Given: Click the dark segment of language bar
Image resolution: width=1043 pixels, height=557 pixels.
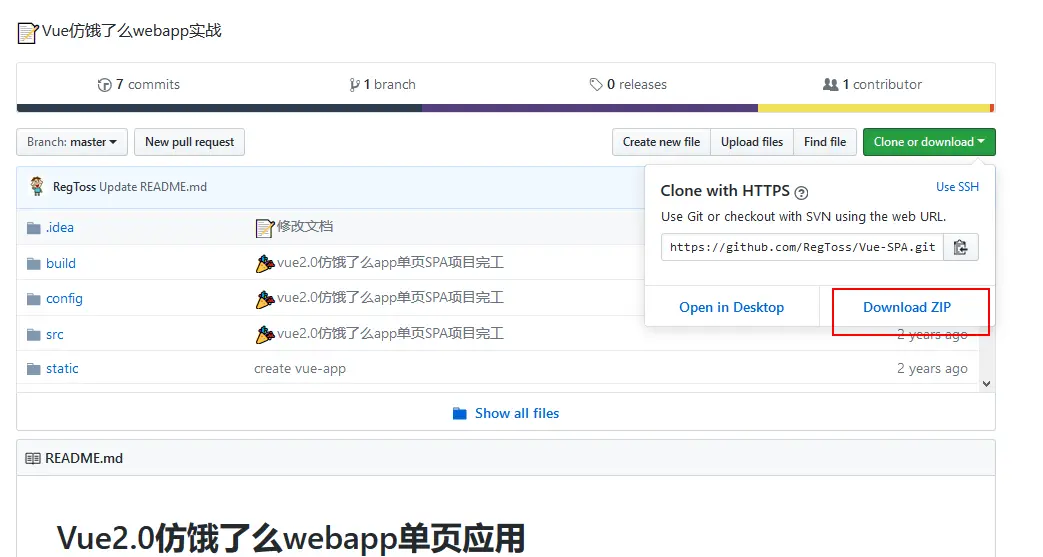Looking at the screenshot, I should tap(220, 108).
